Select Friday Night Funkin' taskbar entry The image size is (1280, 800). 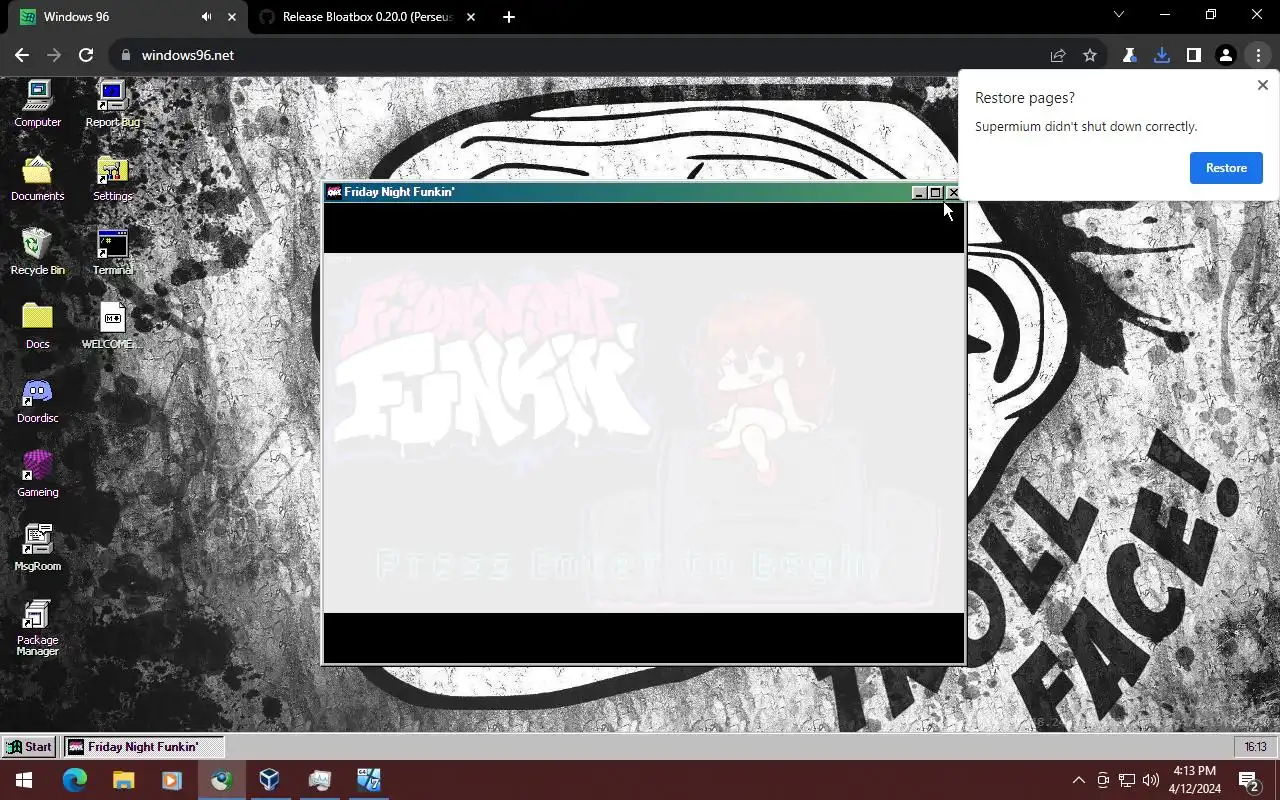[x=144, y=746]
